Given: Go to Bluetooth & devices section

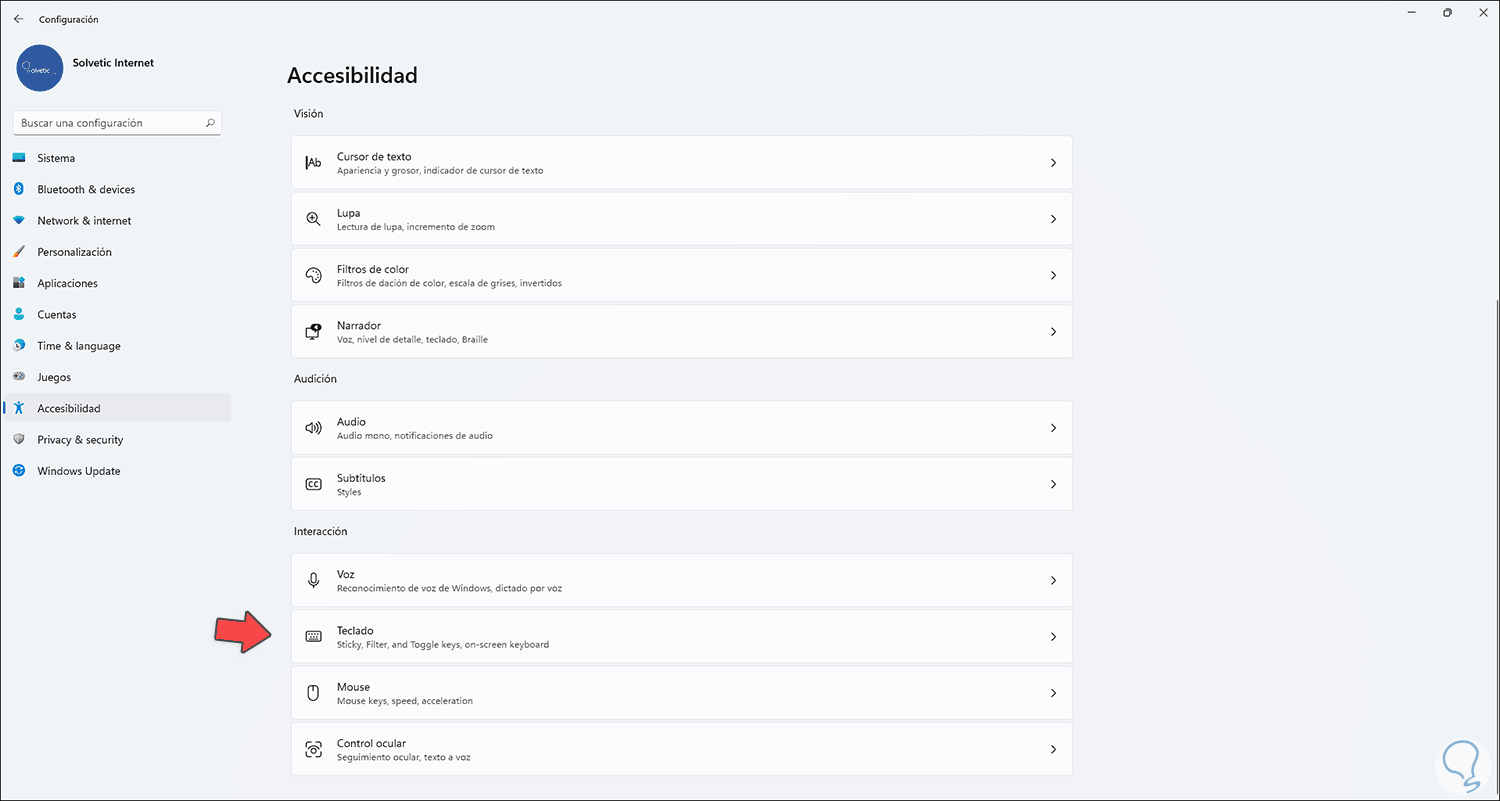Looking at the screenshot, I should 86,189.
